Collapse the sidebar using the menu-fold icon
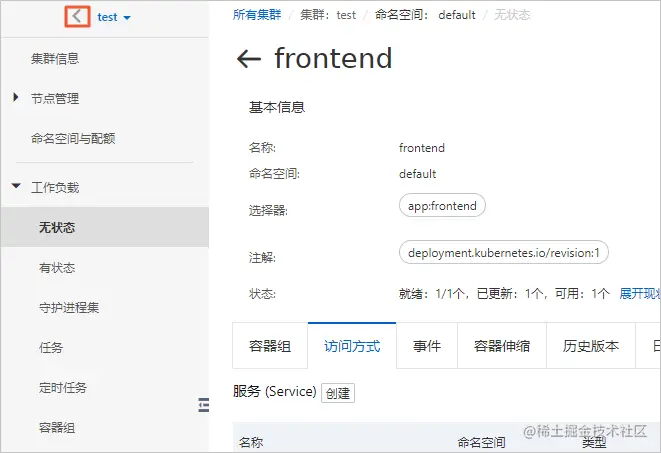The width and height of the screenshot is (661, 453). [x=204, y=405]
